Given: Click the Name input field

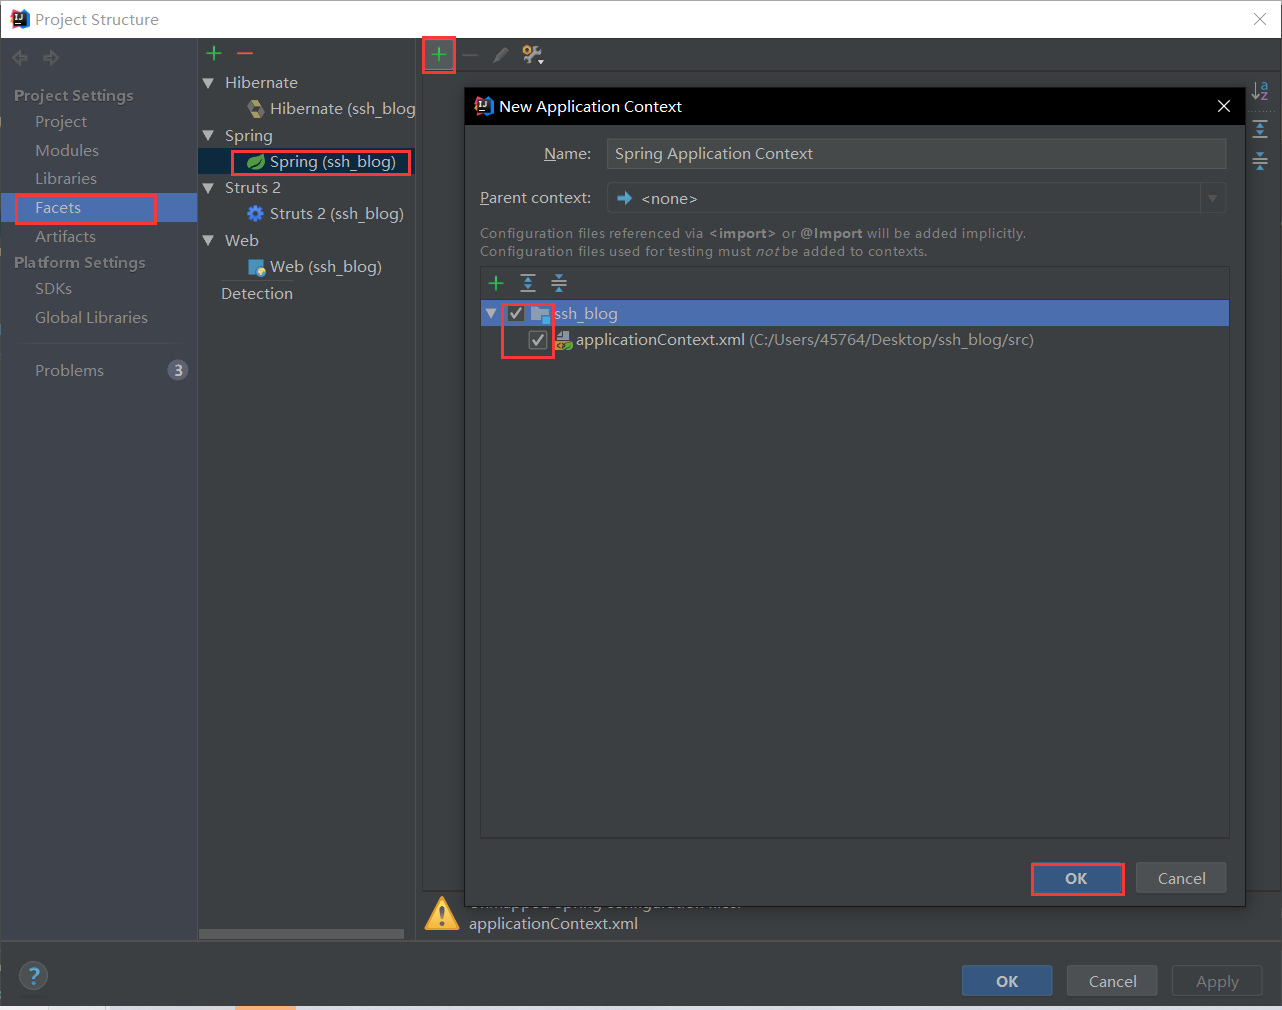Looking at the screenshot, I should [x=916, y=154].
